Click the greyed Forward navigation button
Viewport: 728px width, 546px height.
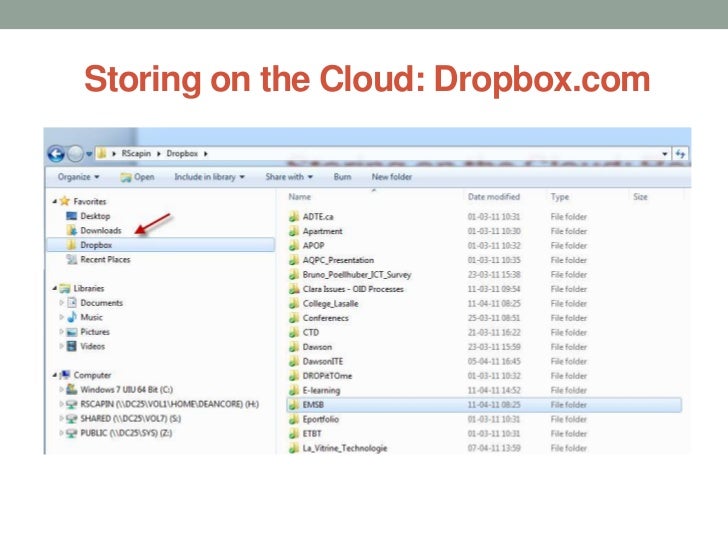coord(75,154)
